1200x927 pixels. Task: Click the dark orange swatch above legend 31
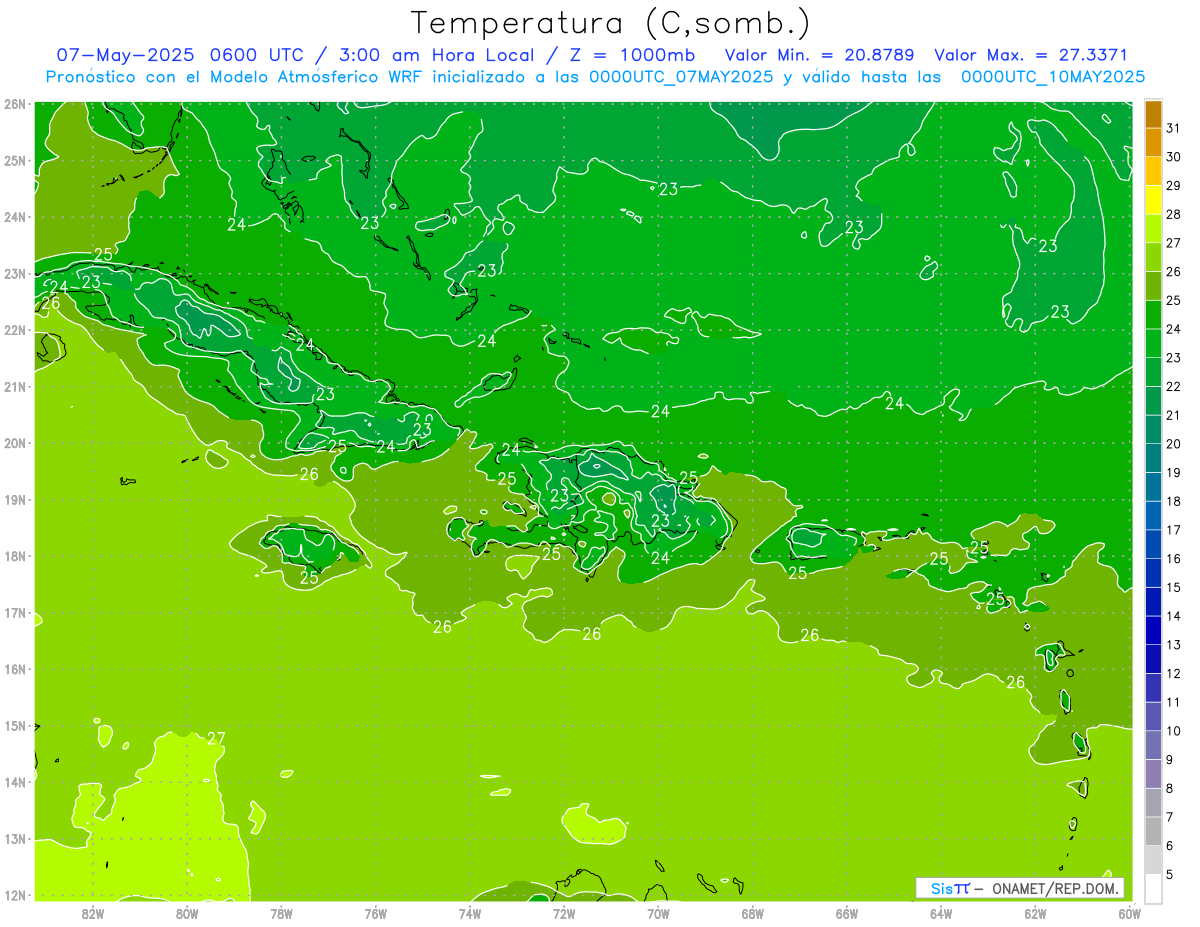pos(1153,114)
